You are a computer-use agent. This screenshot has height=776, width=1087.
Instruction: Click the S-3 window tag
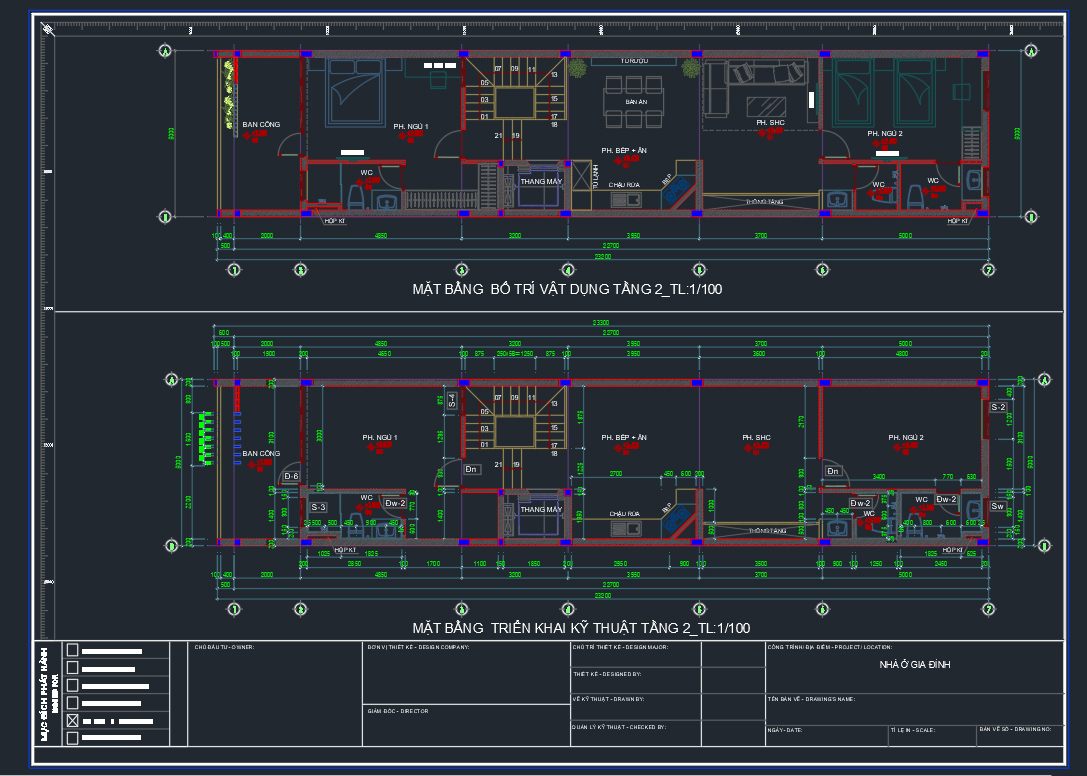[x=316, y=508]
